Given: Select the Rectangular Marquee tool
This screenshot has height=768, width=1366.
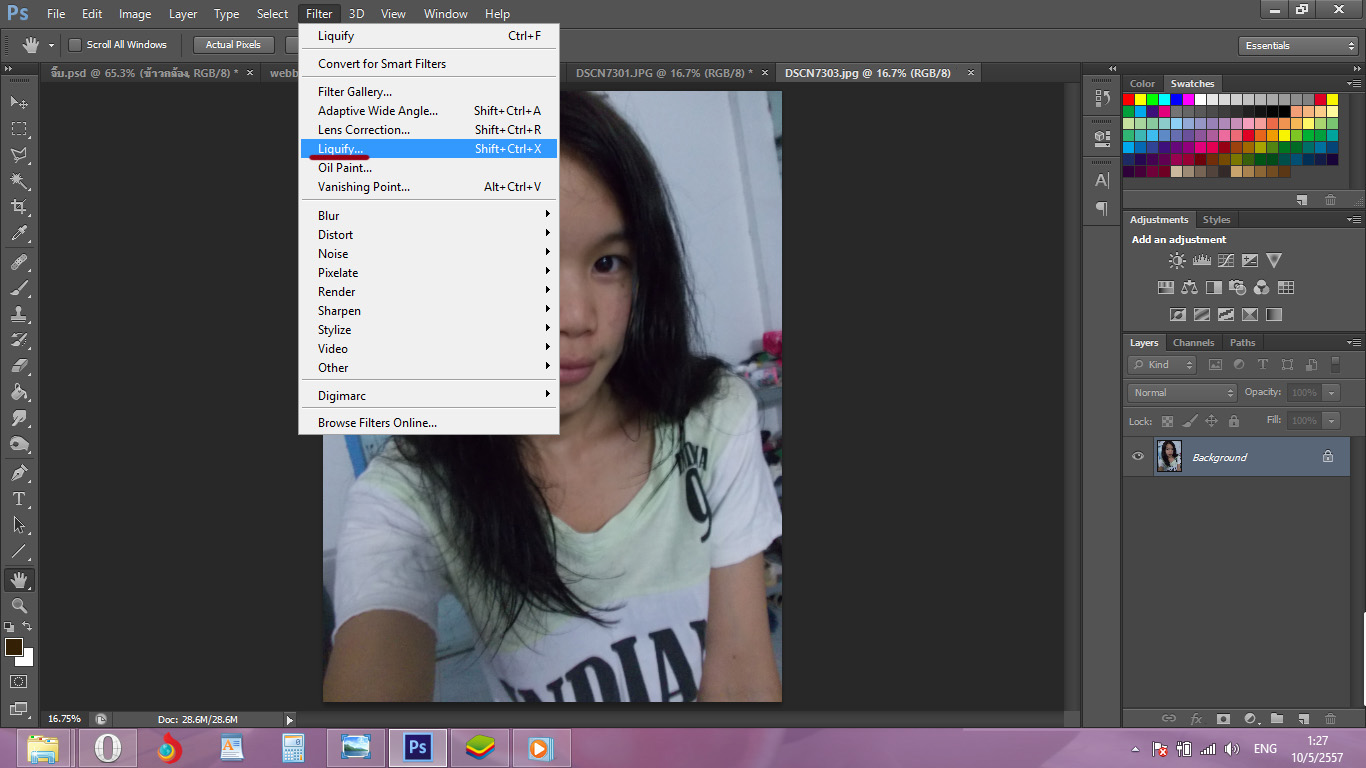Looking at the screenshot, I should click(x=19, y=128).
